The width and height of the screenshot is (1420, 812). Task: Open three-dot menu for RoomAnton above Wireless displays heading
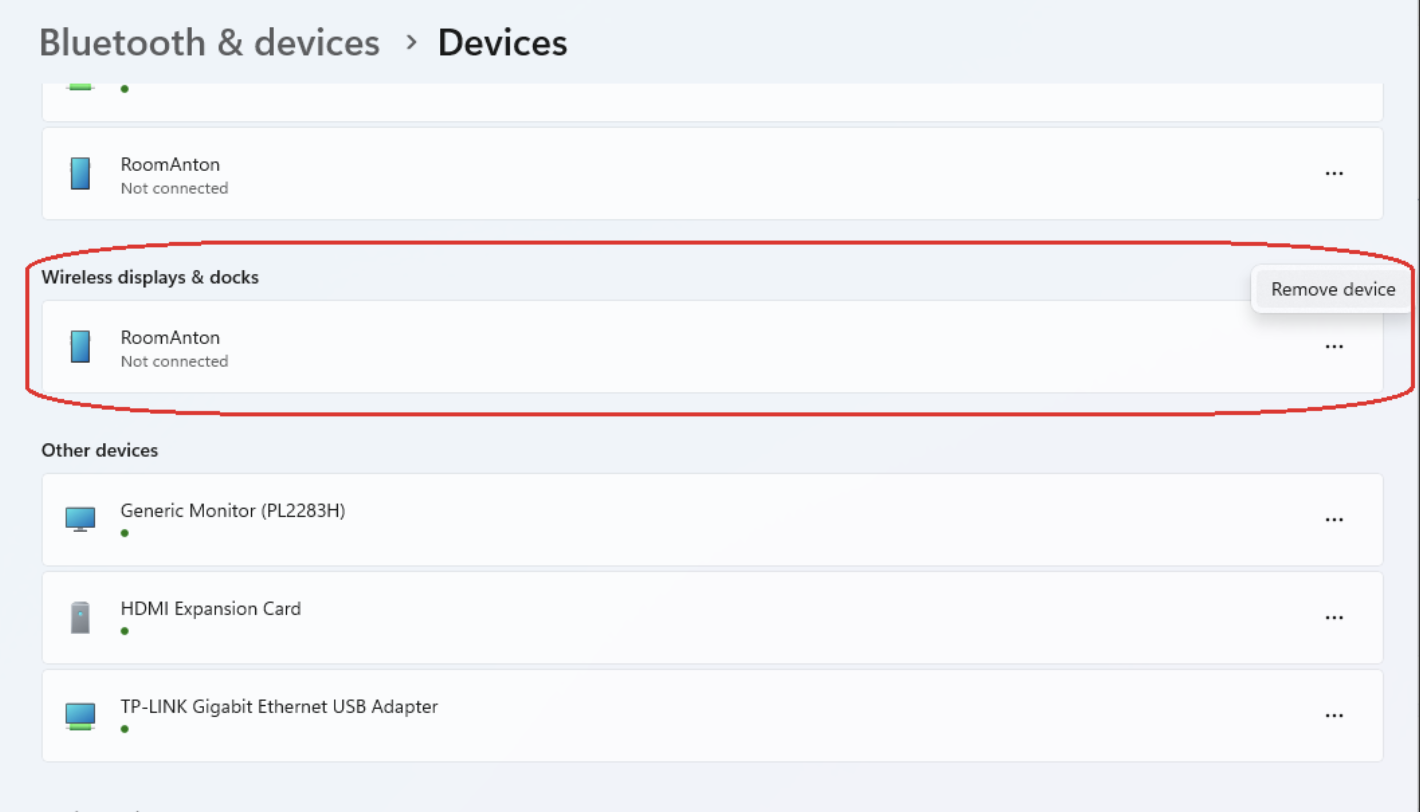(1333, 173)
